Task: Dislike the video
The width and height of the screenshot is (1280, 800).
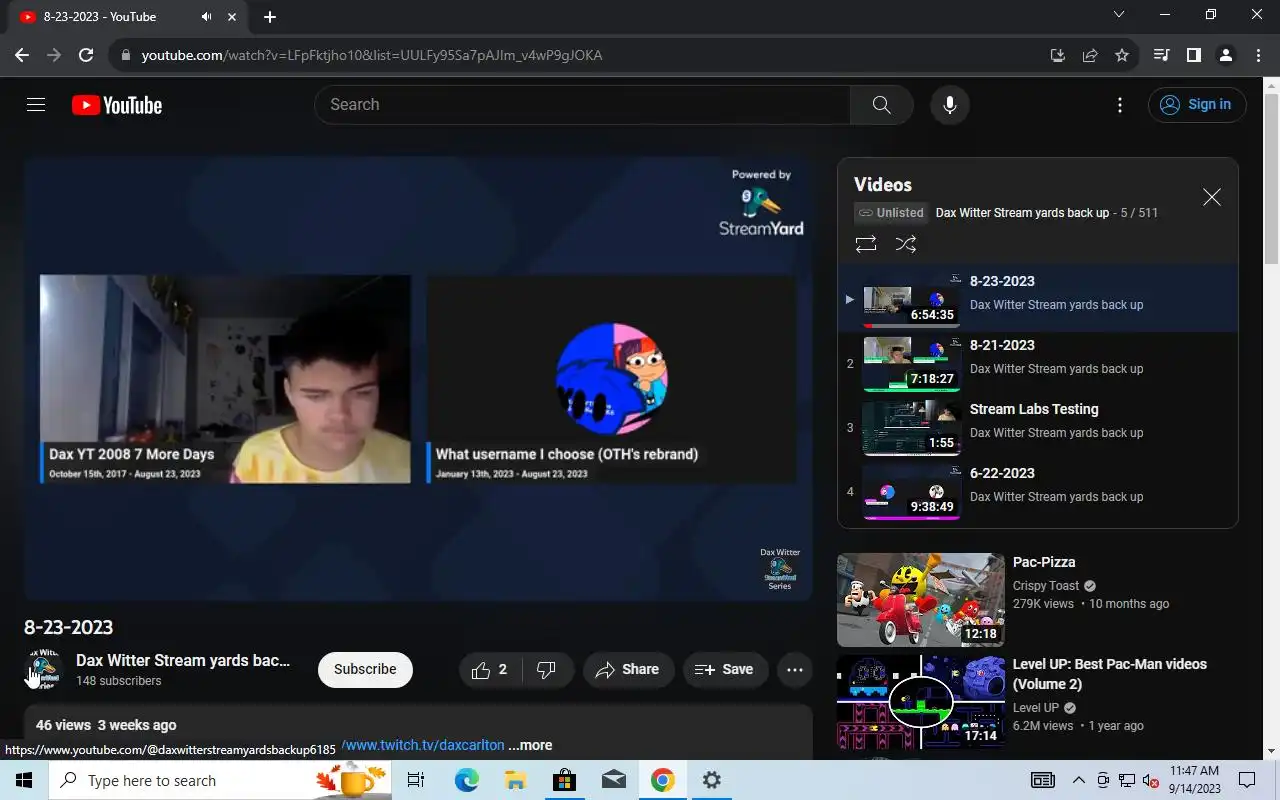Action: 546,670
